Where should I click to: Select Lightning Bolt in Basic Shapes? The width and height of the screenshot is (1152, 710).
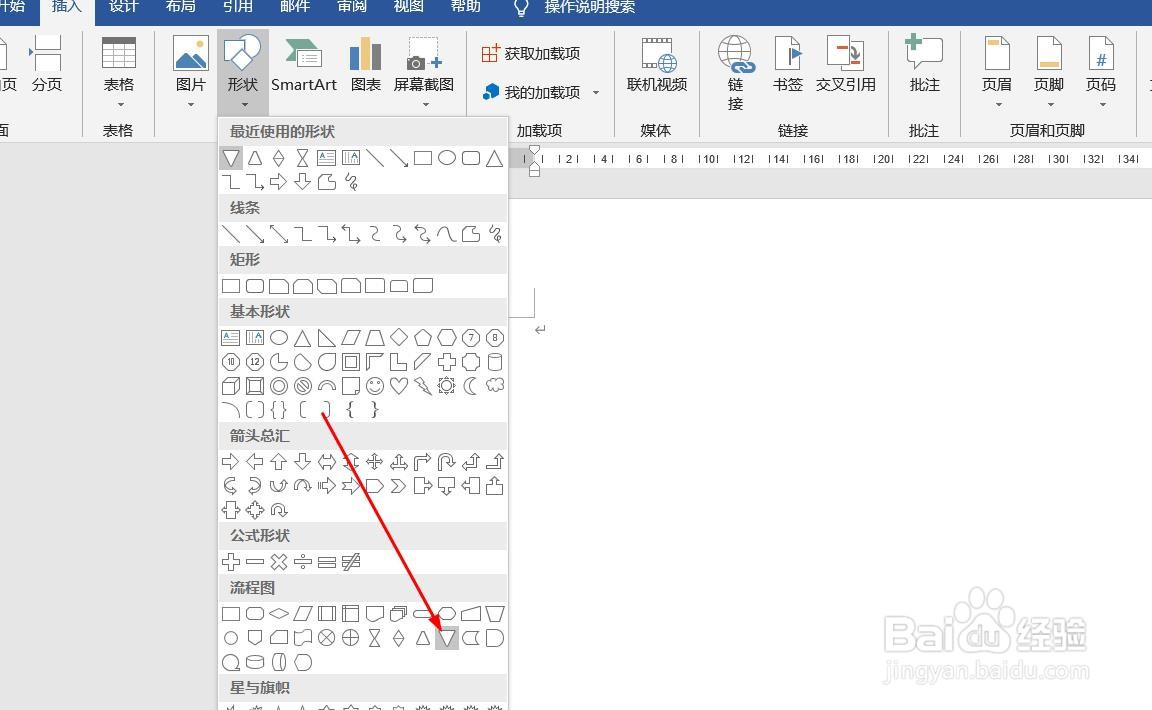click(x=422, y=386)
